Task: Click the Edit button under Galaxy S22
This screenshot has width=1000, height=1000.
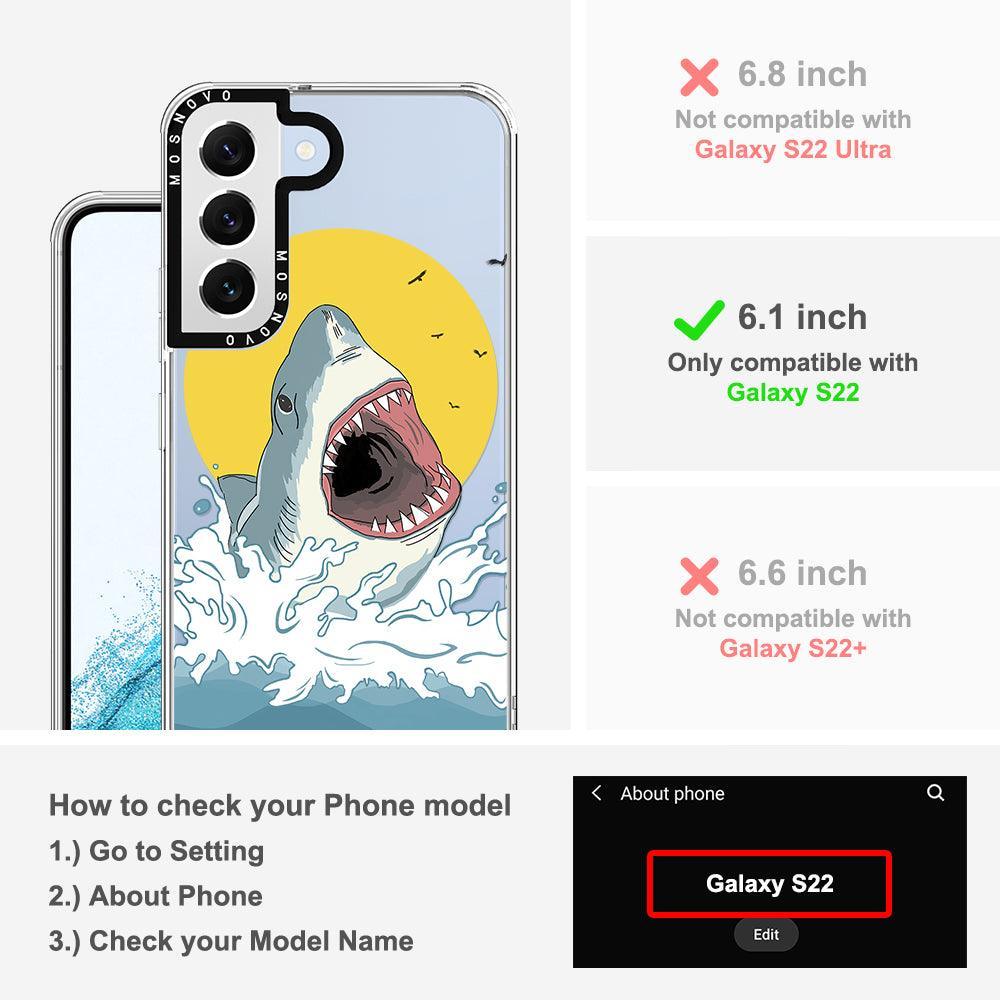Action: pos(766,934)
